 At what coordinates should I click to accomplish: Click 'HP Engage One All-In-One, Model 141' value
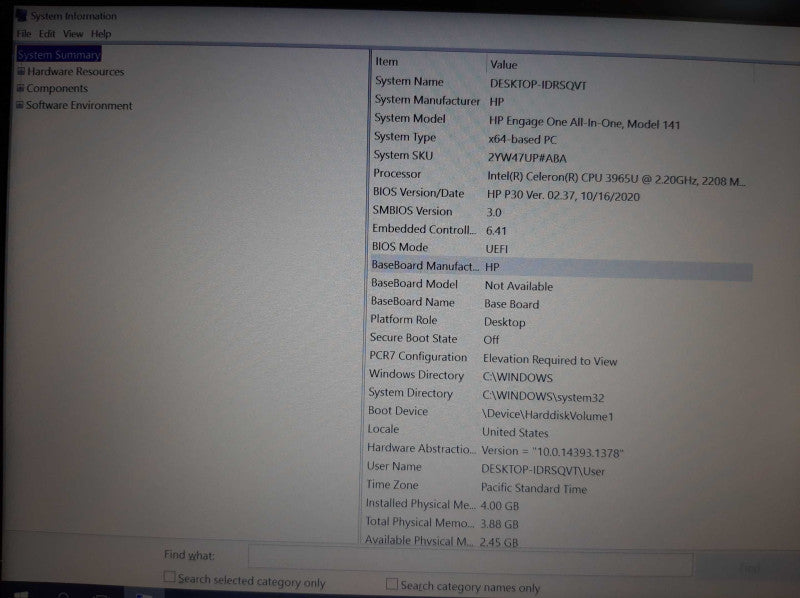584,123
